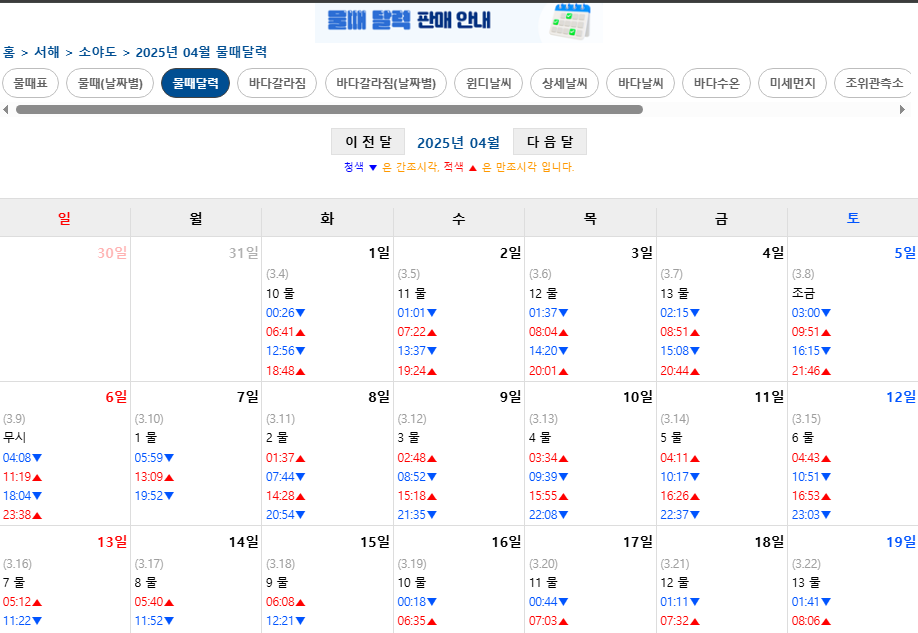Click the left arrow to scroll the tab bar
This screenshot has width=918, height=633.
(6, 108)
